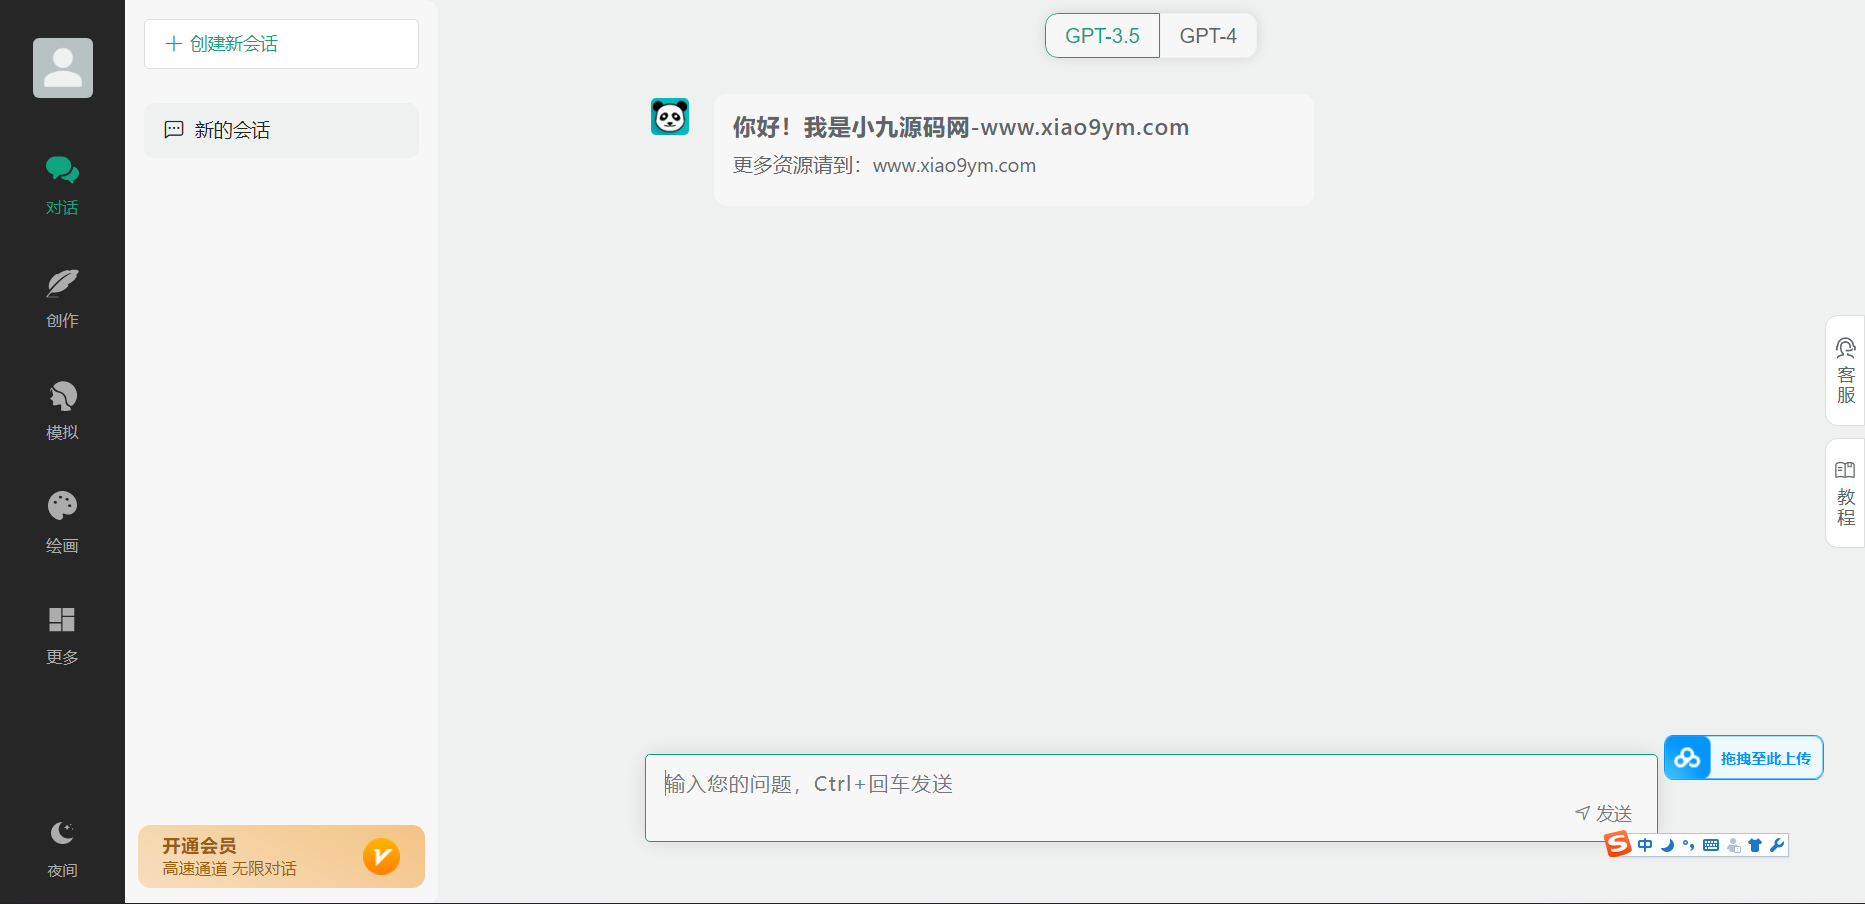Click the 开通会员 membership banner
Screen dimensions: 1865x904
click(281, 856)
